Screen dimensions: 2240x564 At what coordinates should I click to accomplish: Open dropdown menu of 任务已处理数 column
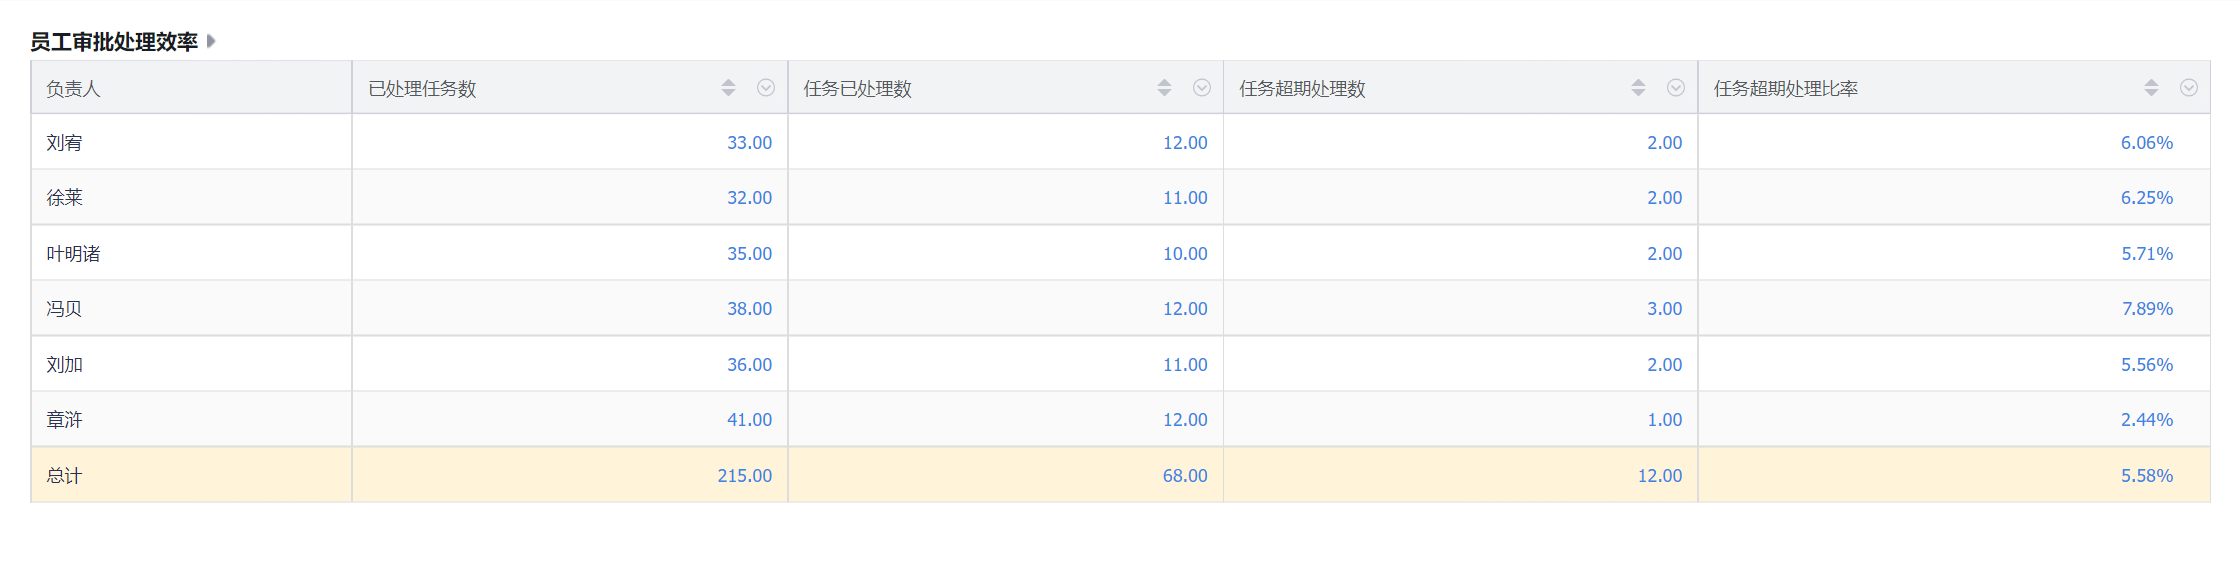[x=1202, y=88]
